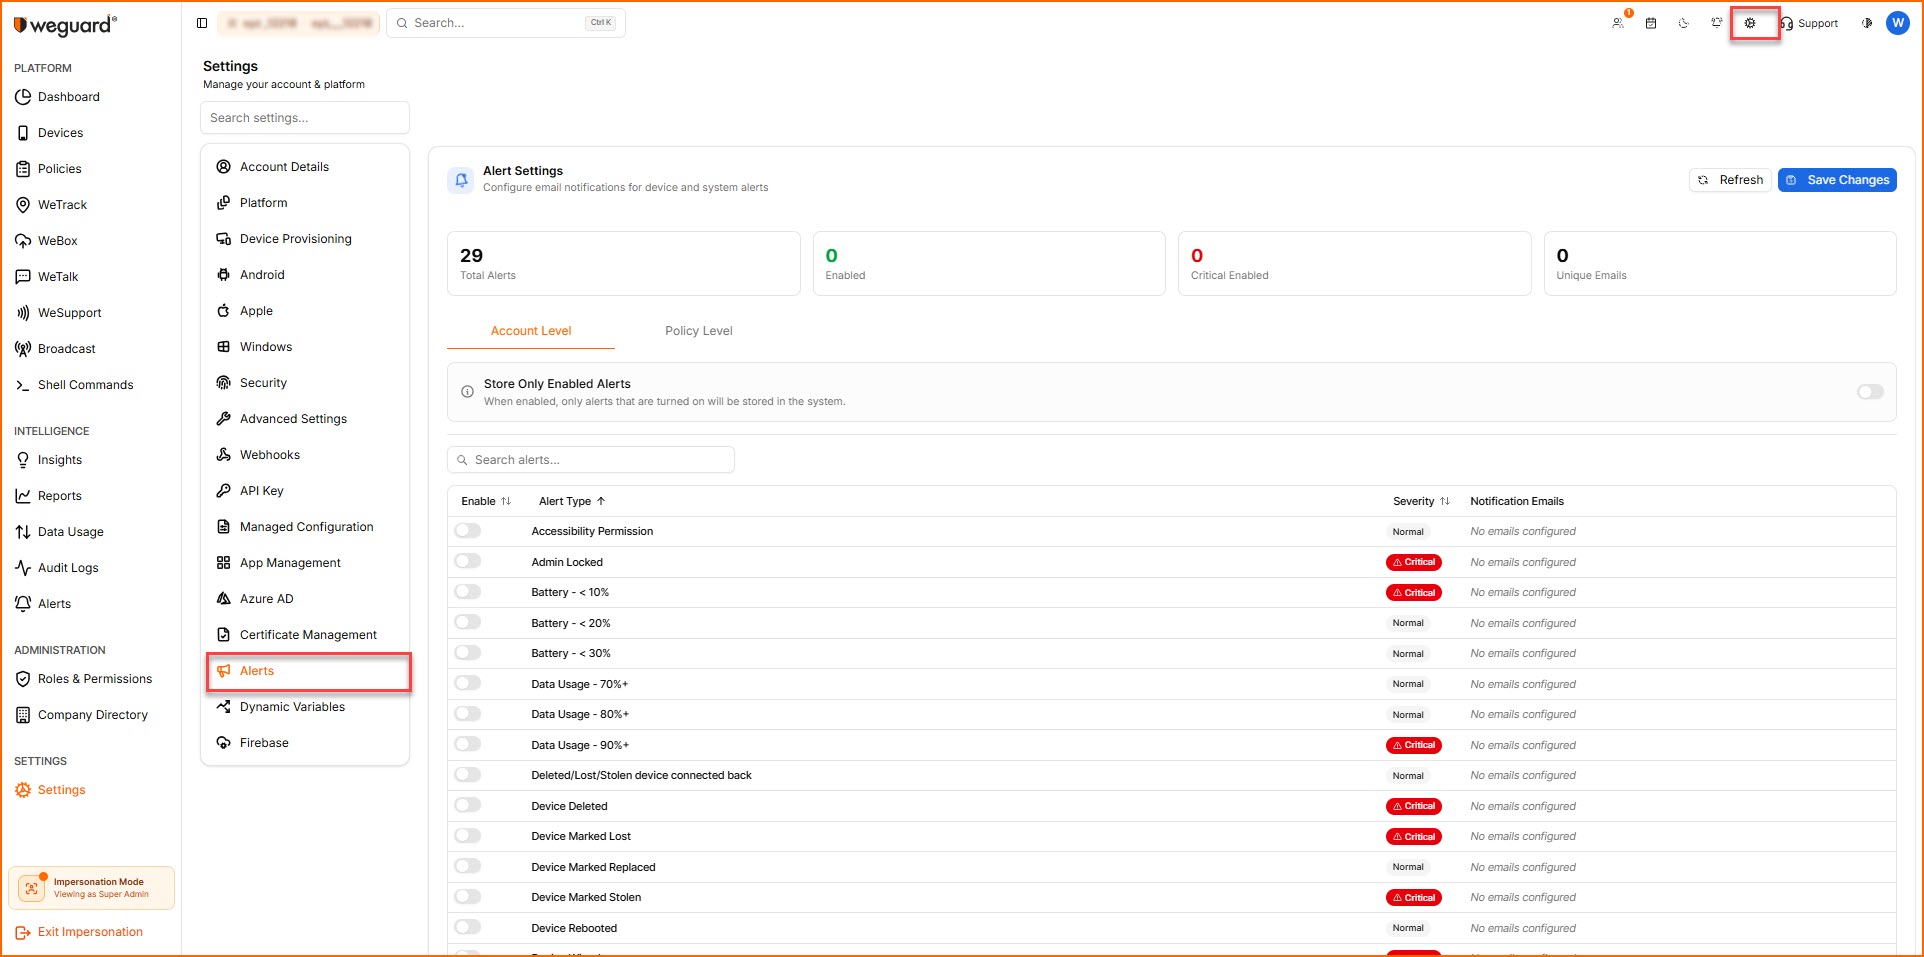Sort alerts by Alert Type column
This screenshot has height=957, width=1924.
(572, 501)
